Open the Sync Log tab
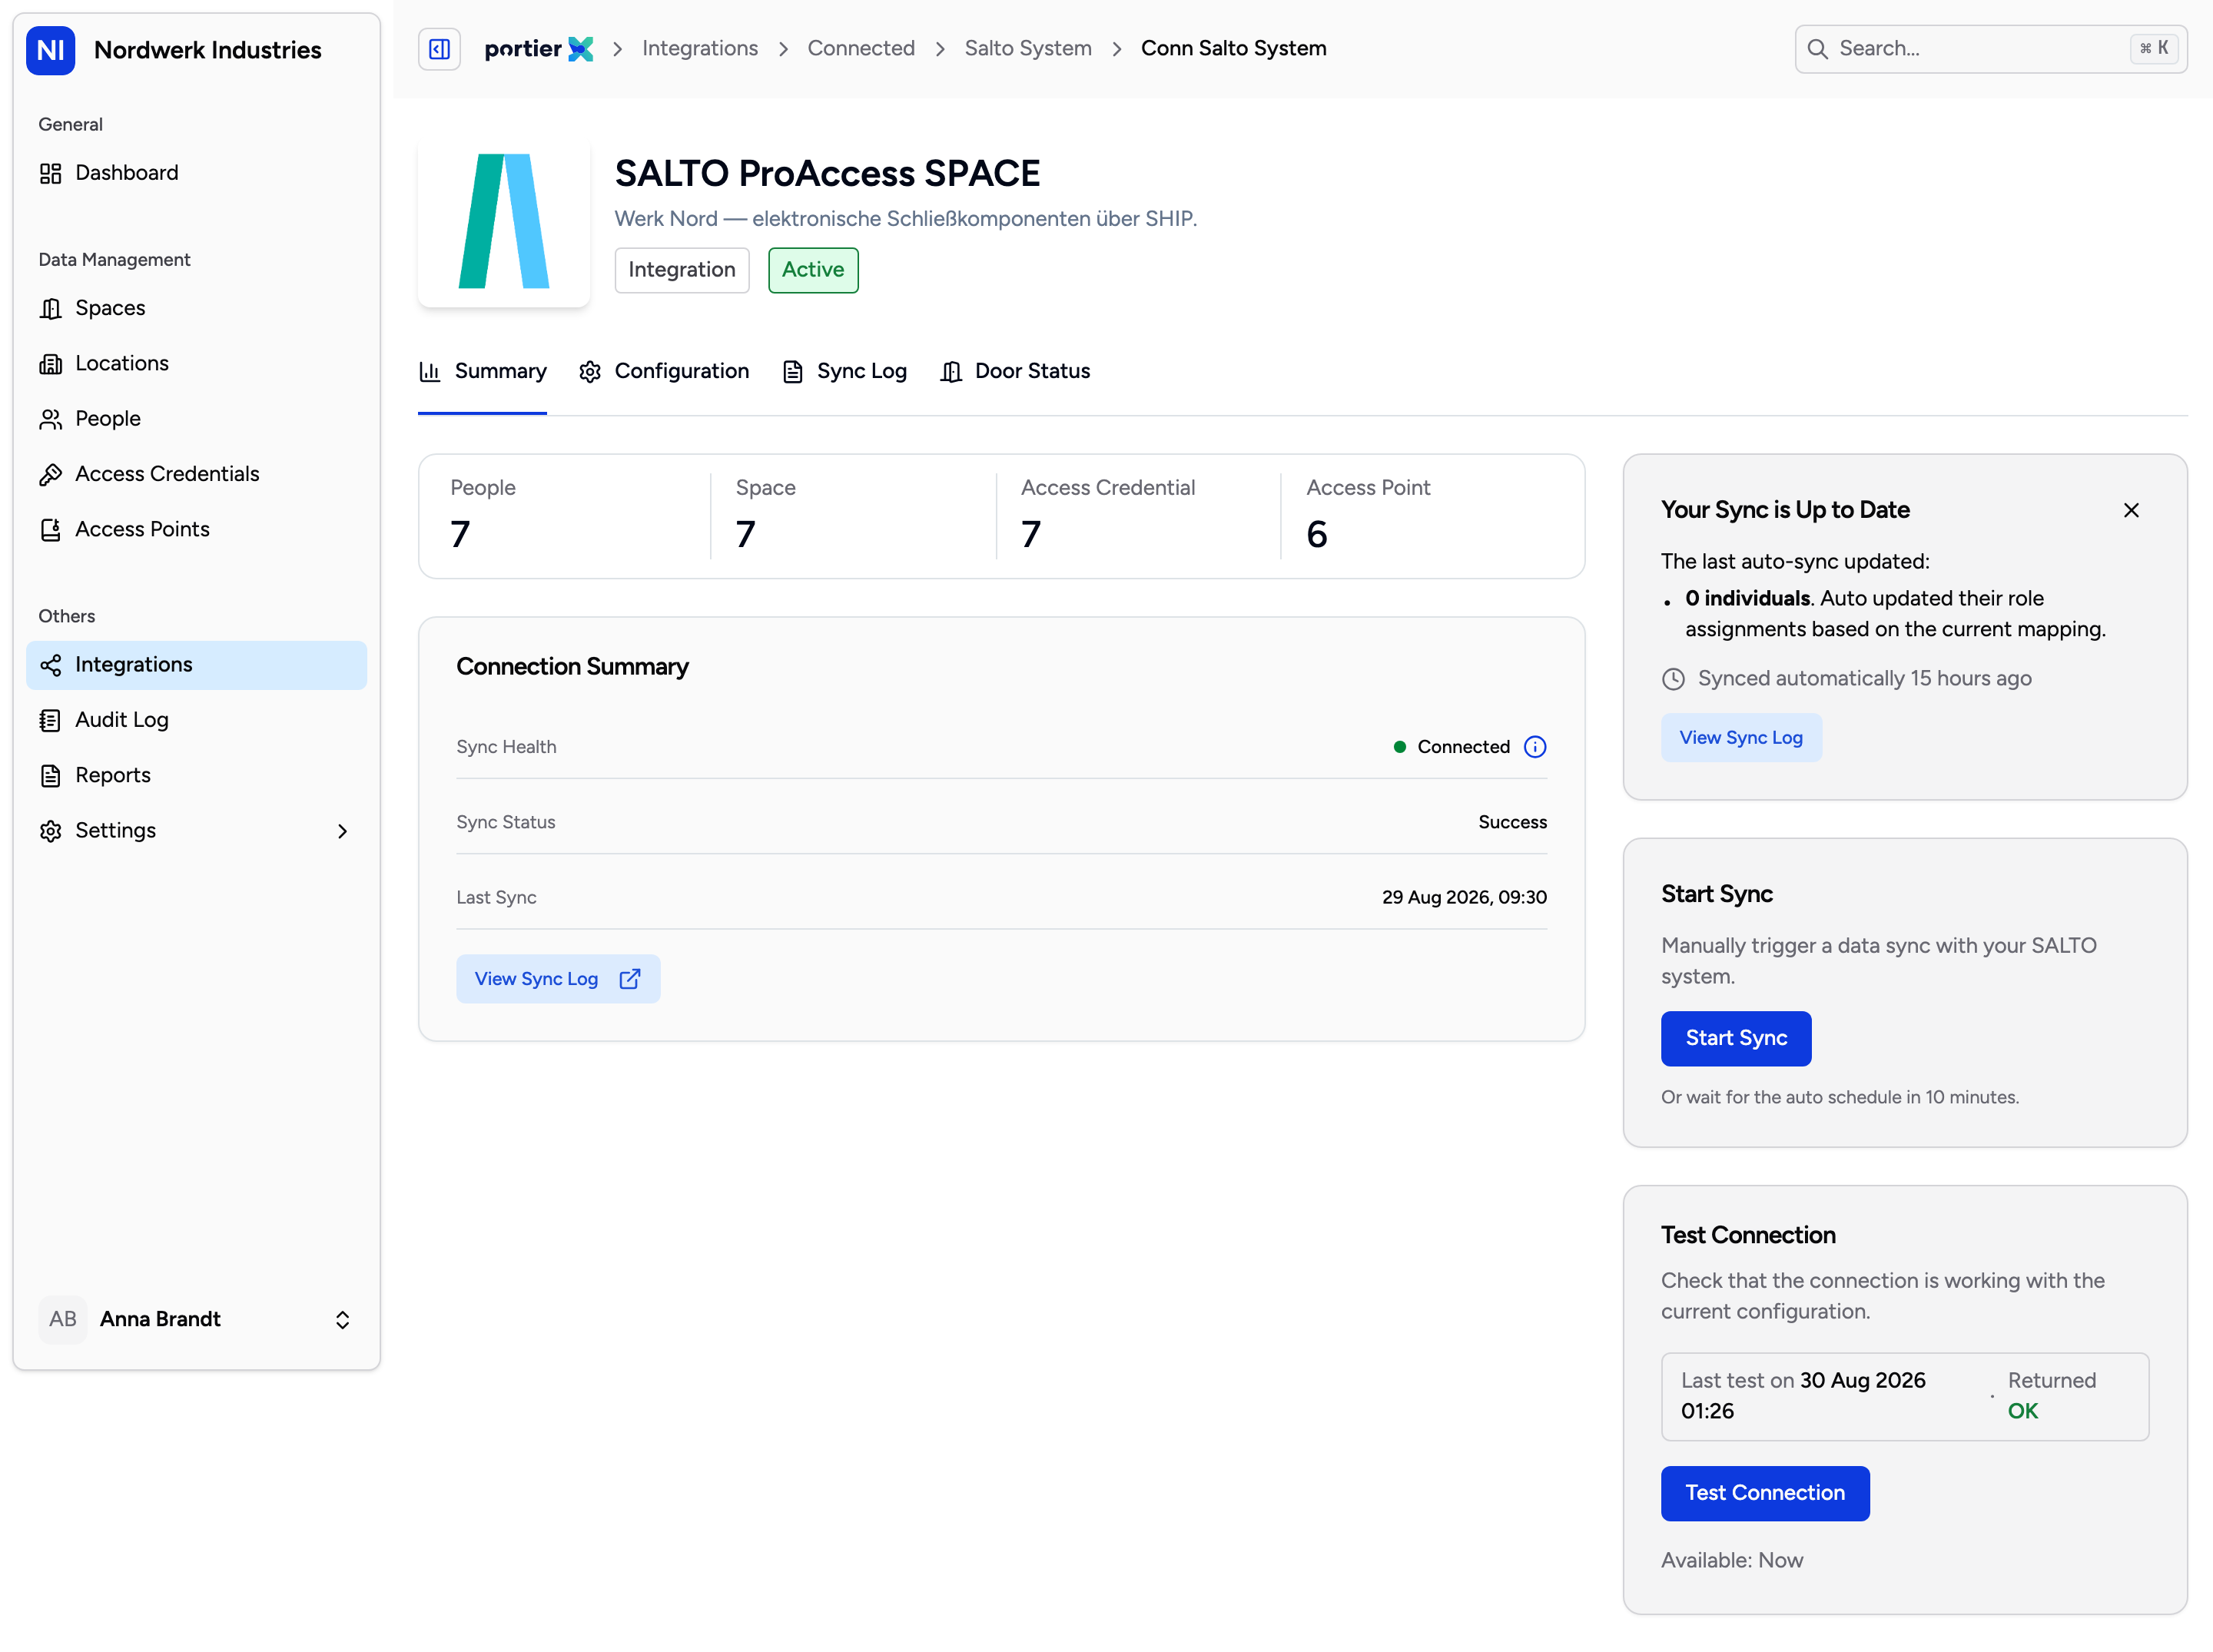2213x1652 pixels. [844, 372]
